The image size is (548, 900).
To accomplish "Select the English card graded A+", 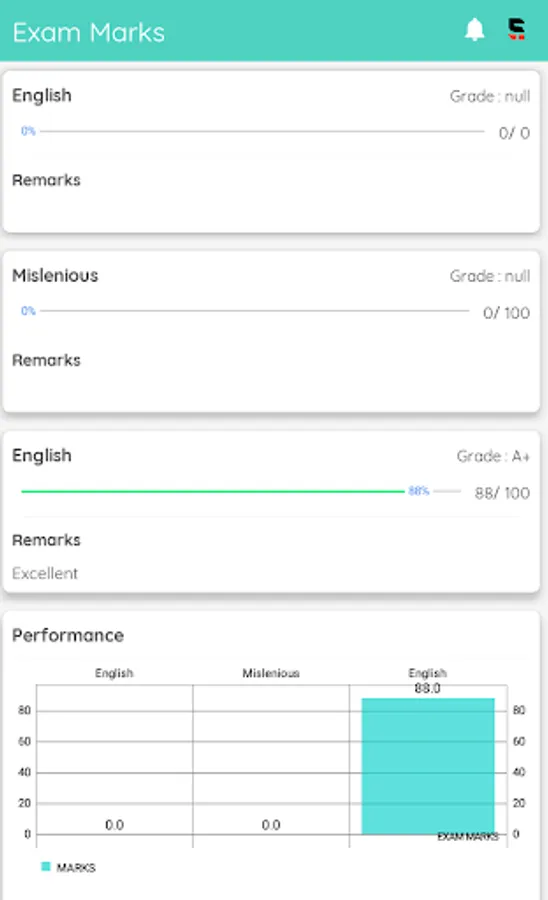I will [x=271, y=511].
